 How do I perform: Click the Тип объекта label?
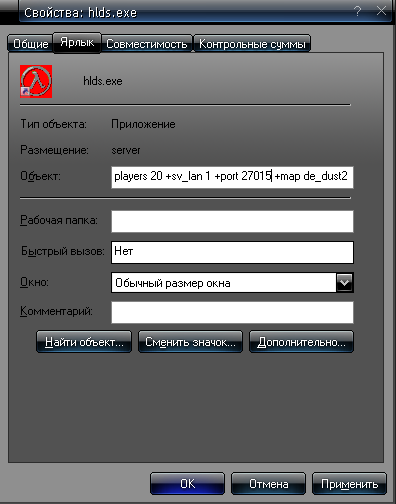53,124
